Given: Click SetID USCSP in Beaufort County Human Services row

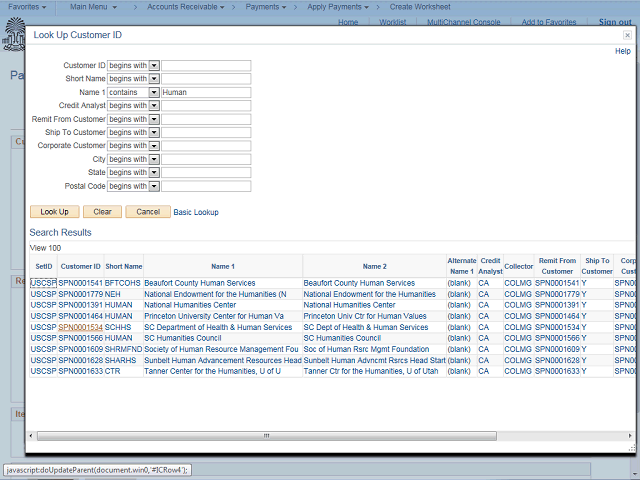Looking at the screenshot, I should pos(43,283).
